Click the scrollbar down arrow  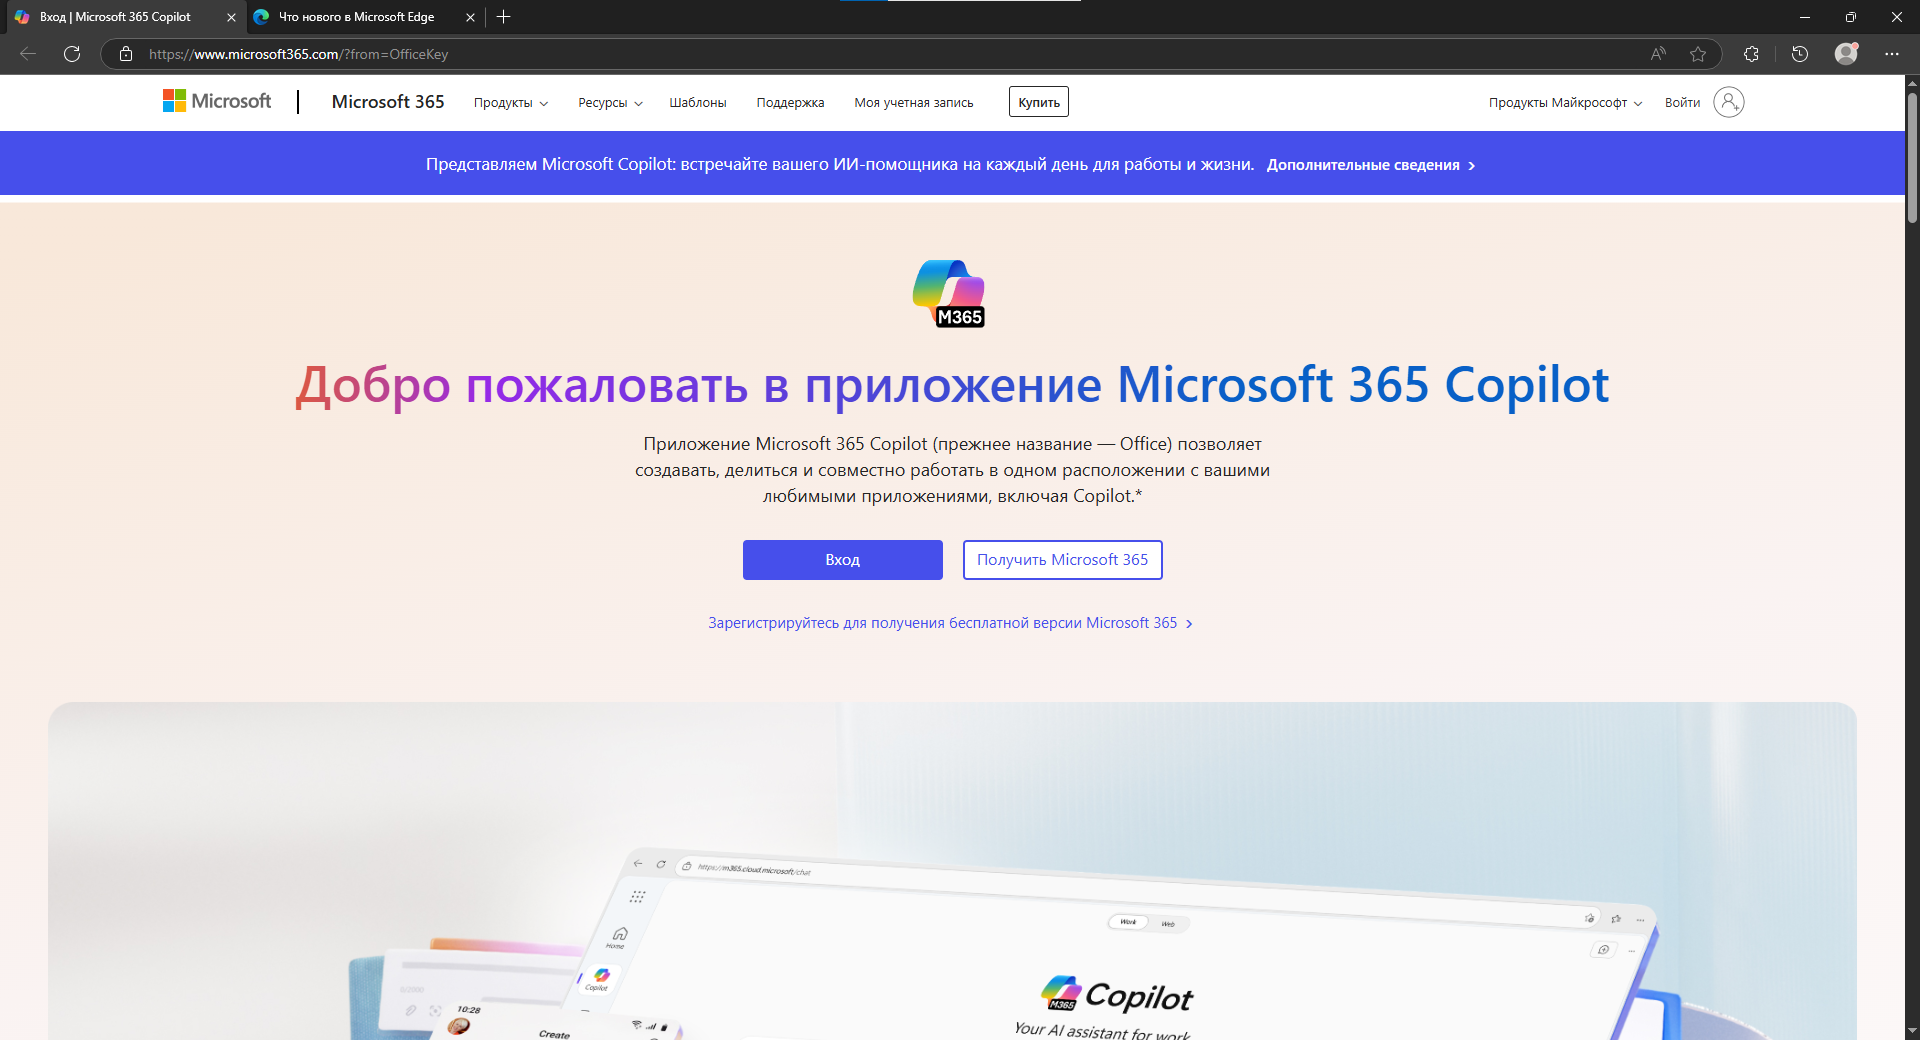click(1912, 1031)
